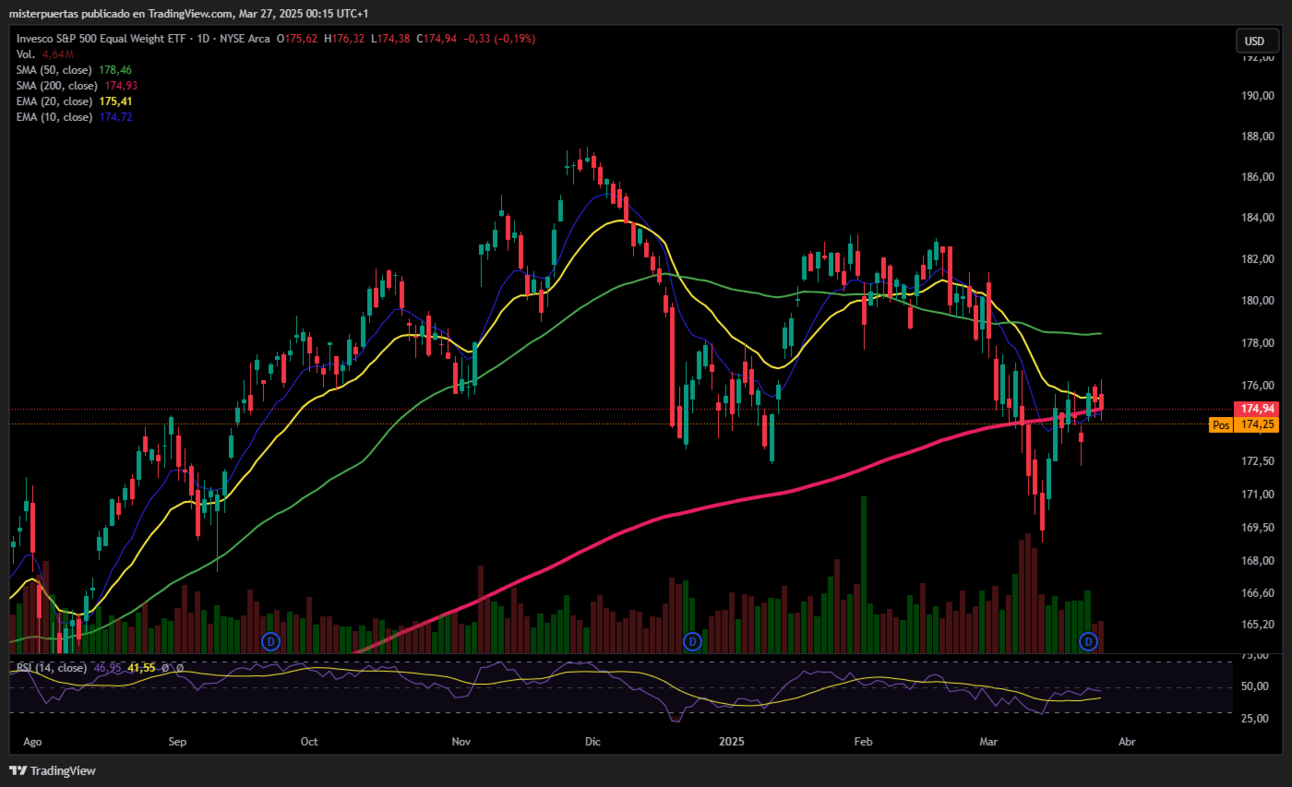Click the 182,00 price axis label

click(x=1256, y=259)
